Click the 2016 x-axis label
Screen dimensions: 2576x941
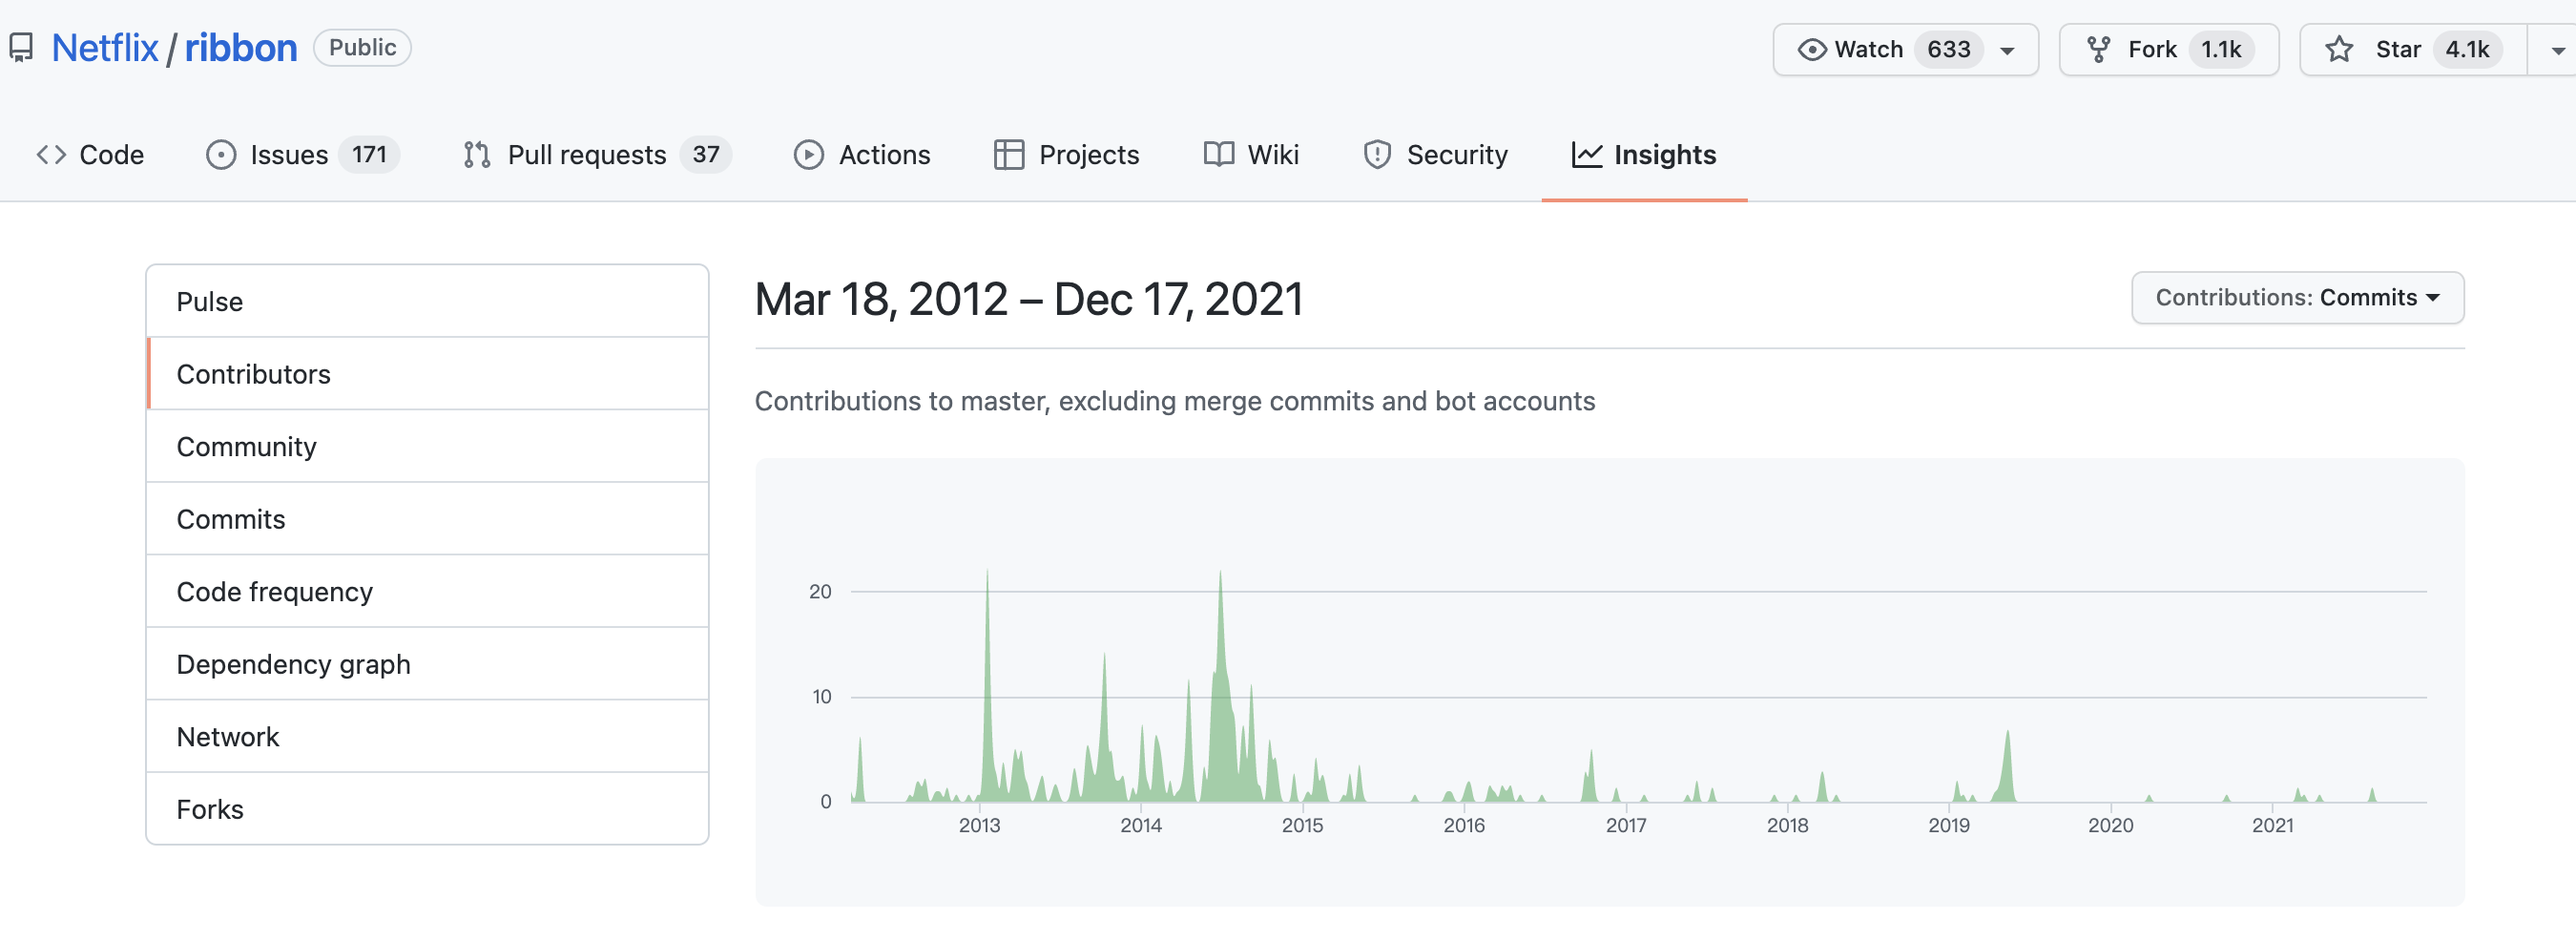click(x=1464, y=825)
